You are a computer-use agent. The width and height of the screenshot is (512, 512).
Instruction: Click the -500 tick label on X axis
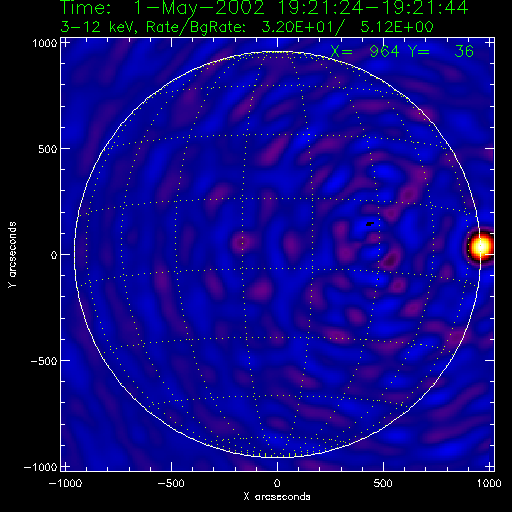coord(171,483)
